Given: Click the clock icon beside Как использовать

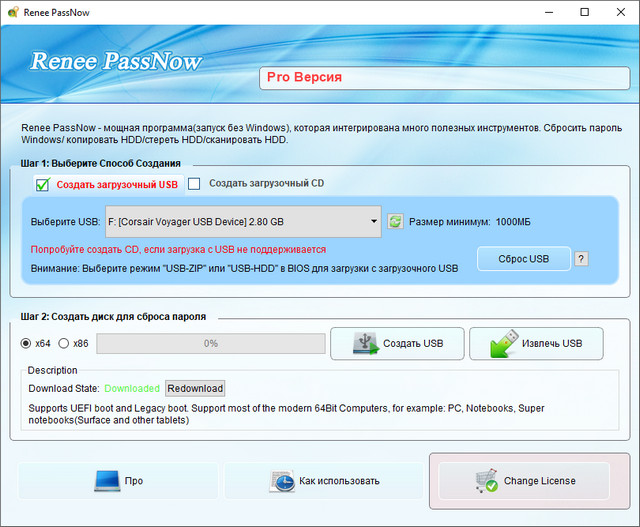Looking at the screenshot, I should click(x=281, y=481).
